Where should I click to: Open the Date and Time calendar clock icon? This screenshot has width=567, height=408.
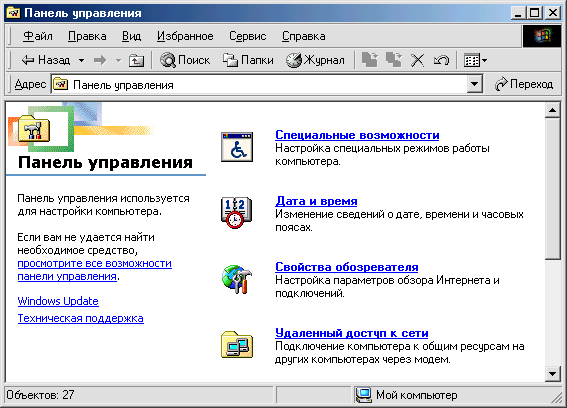click(x=236, y=213)
